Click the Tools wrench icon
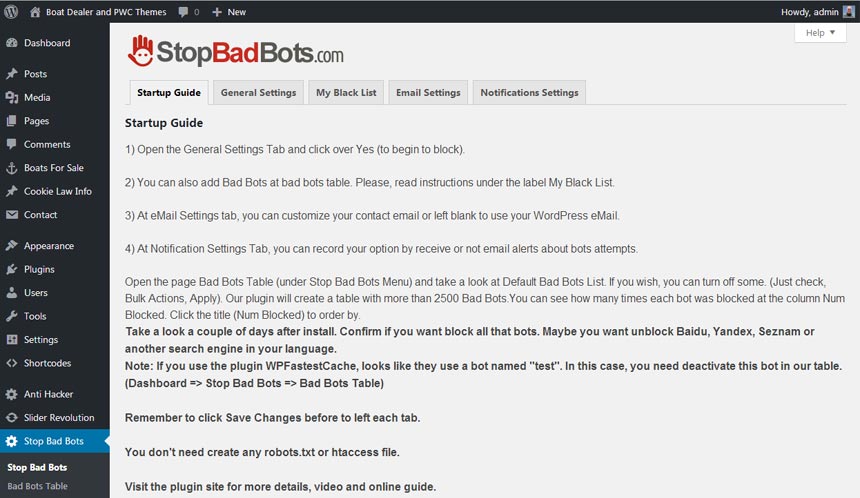Viewport: 860px width, 498px height. [x=12, y=316]
